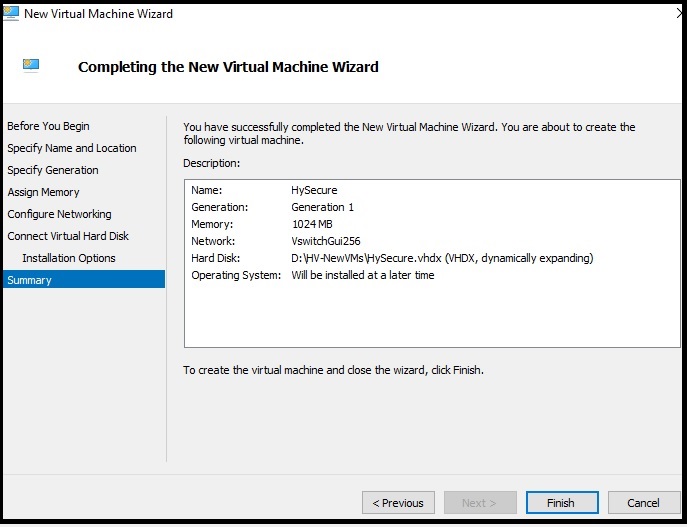Click the Generation 1 value in the summary
Screen dimensions: 687x527
[x=322, y=207]
